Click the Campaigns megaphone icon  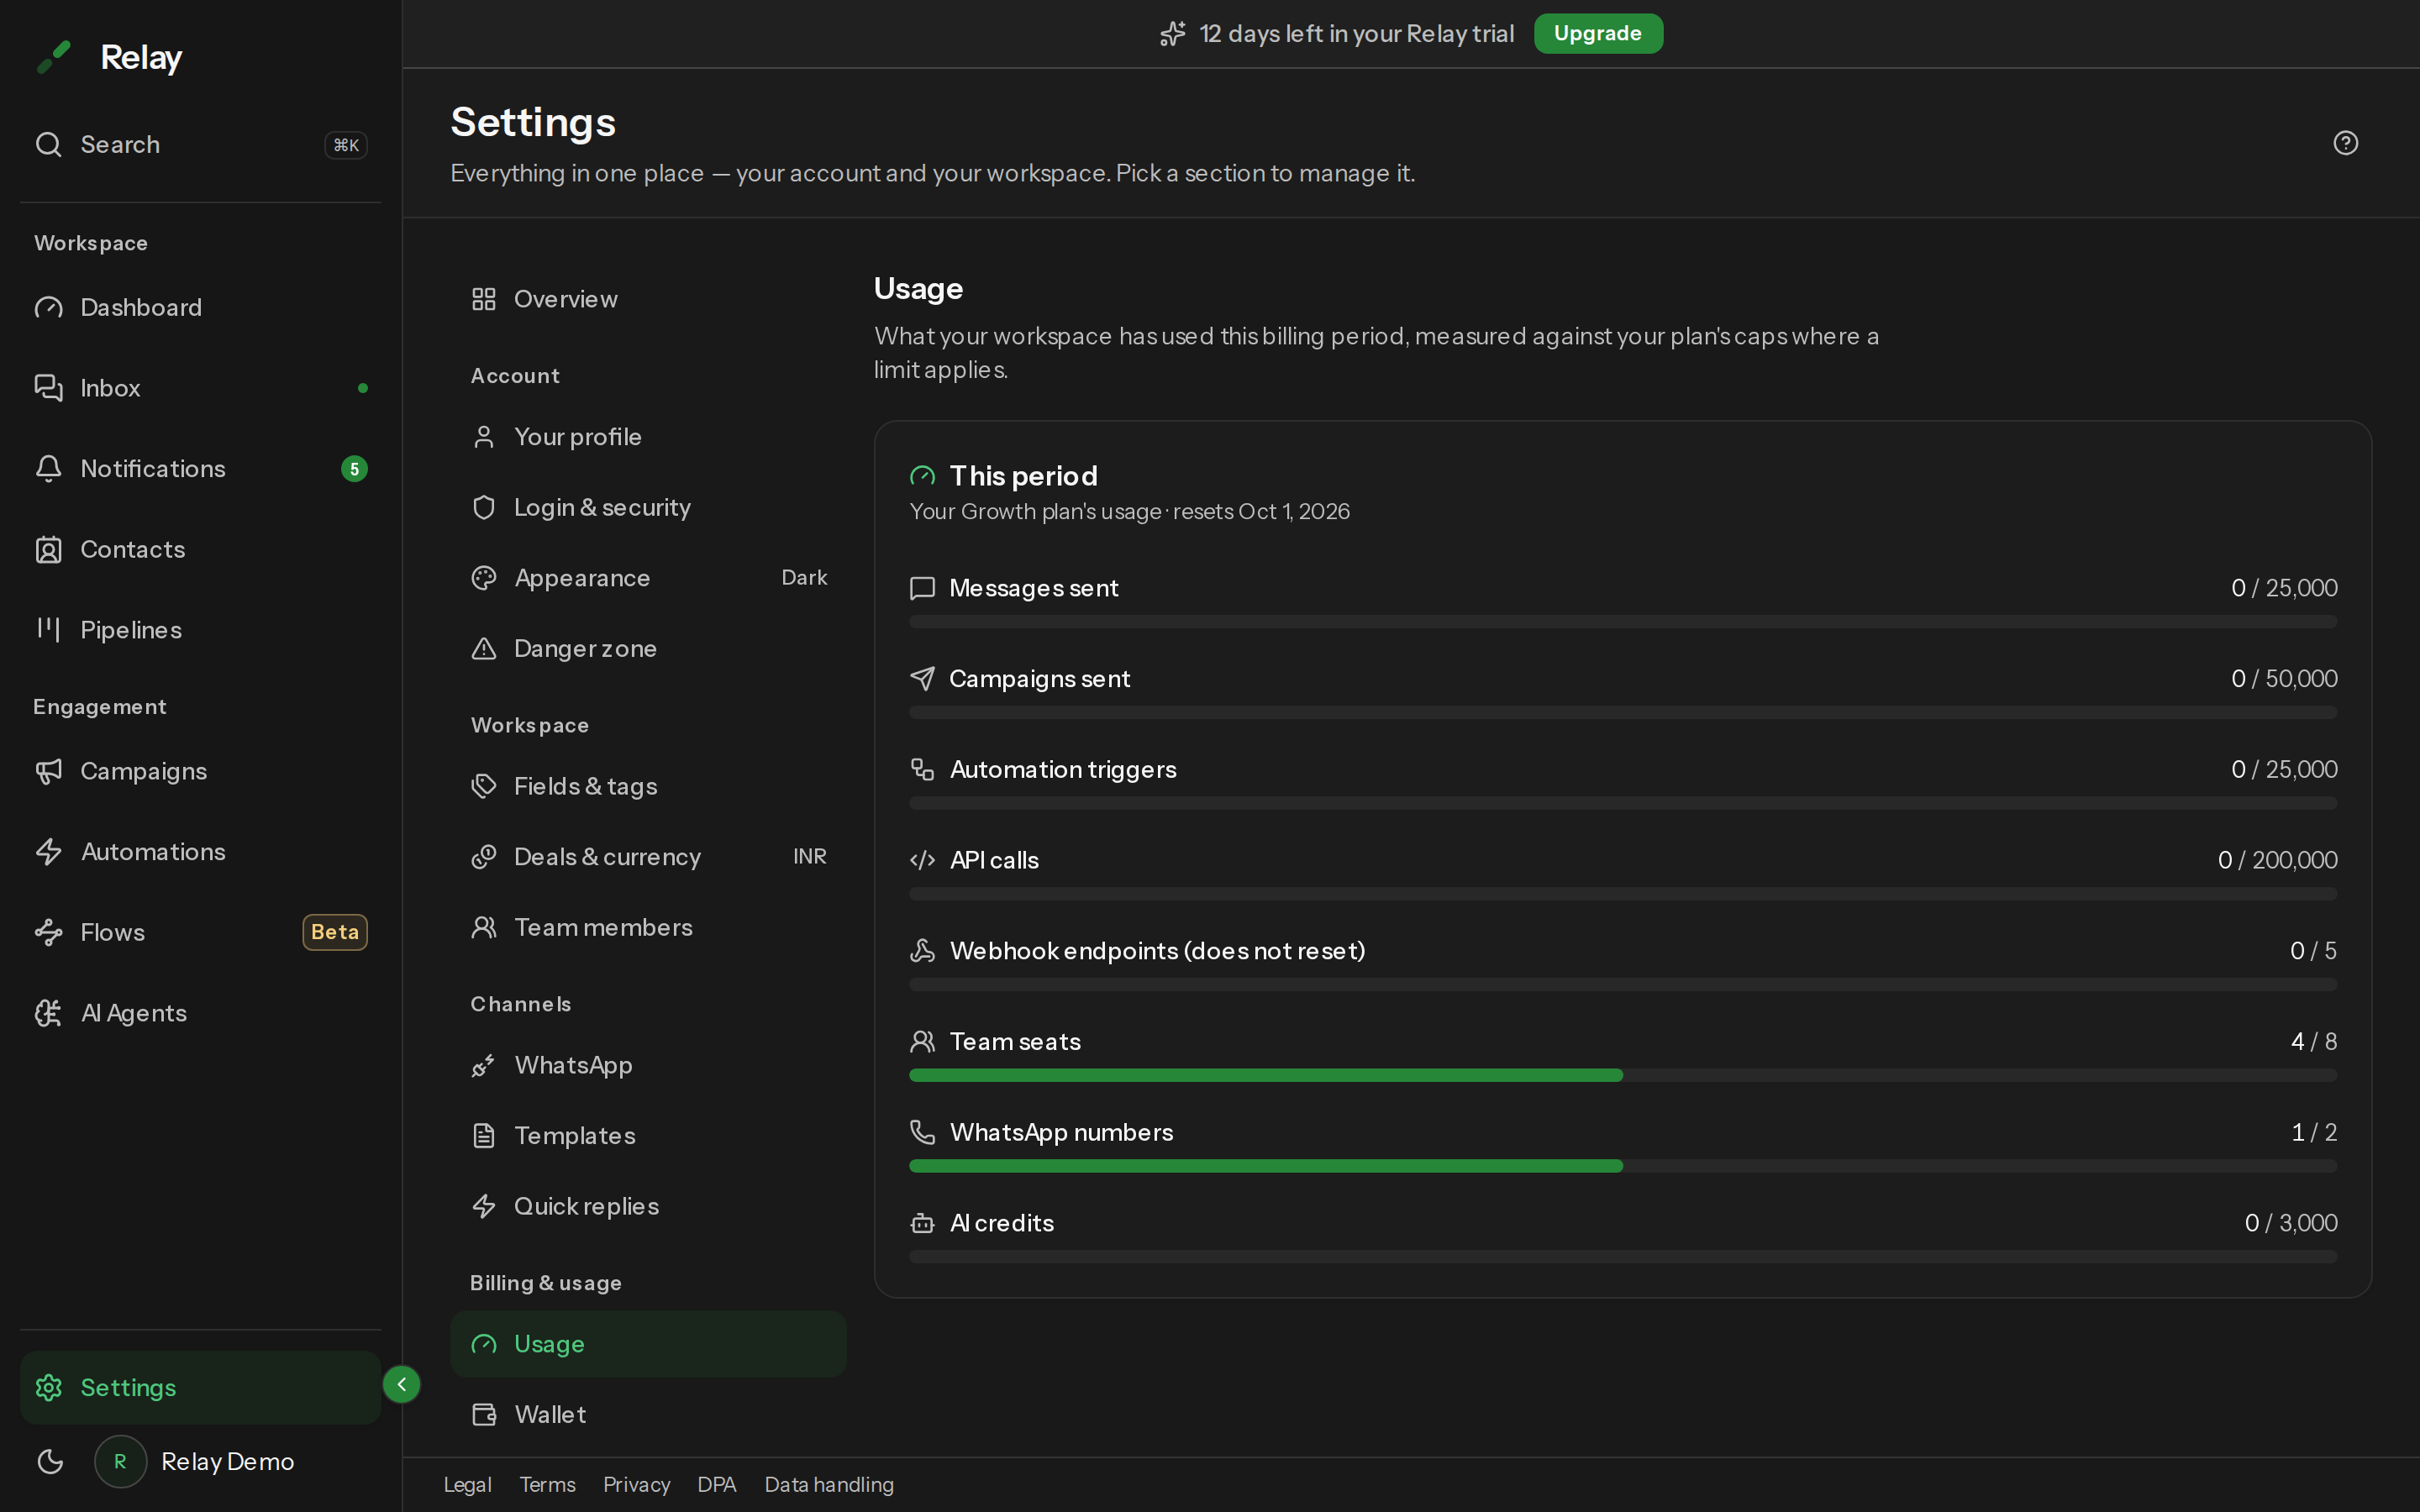click(48, 771)
